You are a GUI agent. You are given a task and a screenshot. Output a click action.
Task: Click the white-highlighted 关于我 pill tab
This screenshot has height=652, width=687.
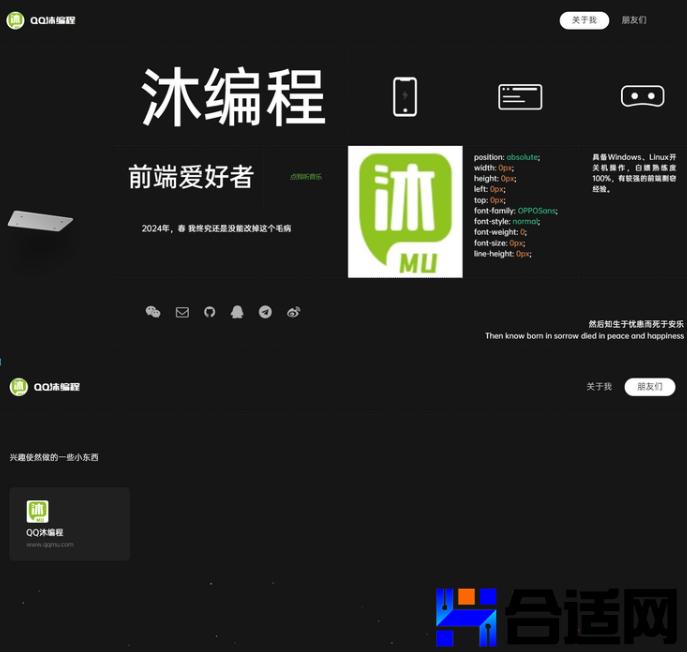coord(584,20)
